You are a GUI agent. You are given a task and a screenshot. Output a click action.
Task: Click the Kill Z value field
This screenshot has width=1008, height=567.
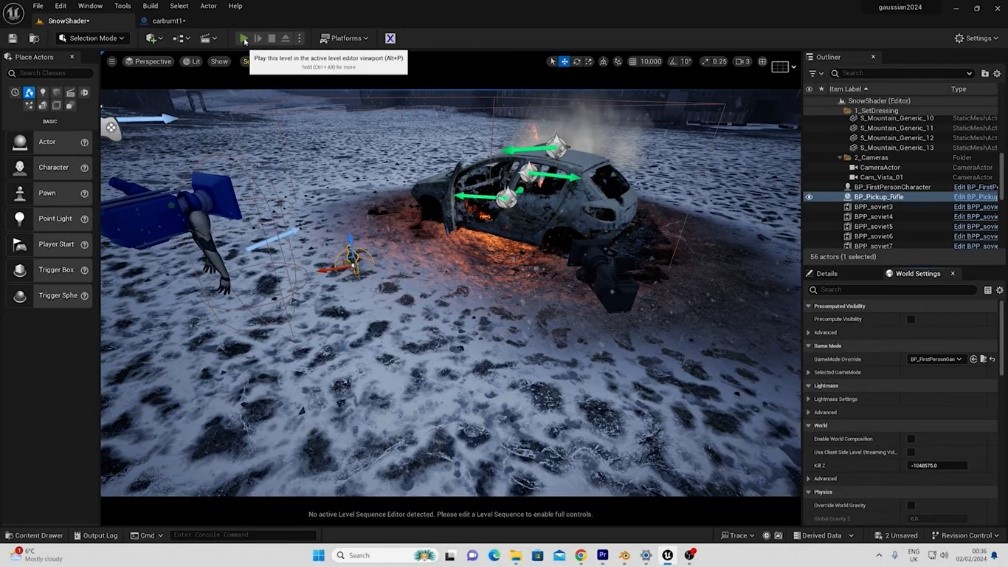pyautogui.click(x=937, y=465)
